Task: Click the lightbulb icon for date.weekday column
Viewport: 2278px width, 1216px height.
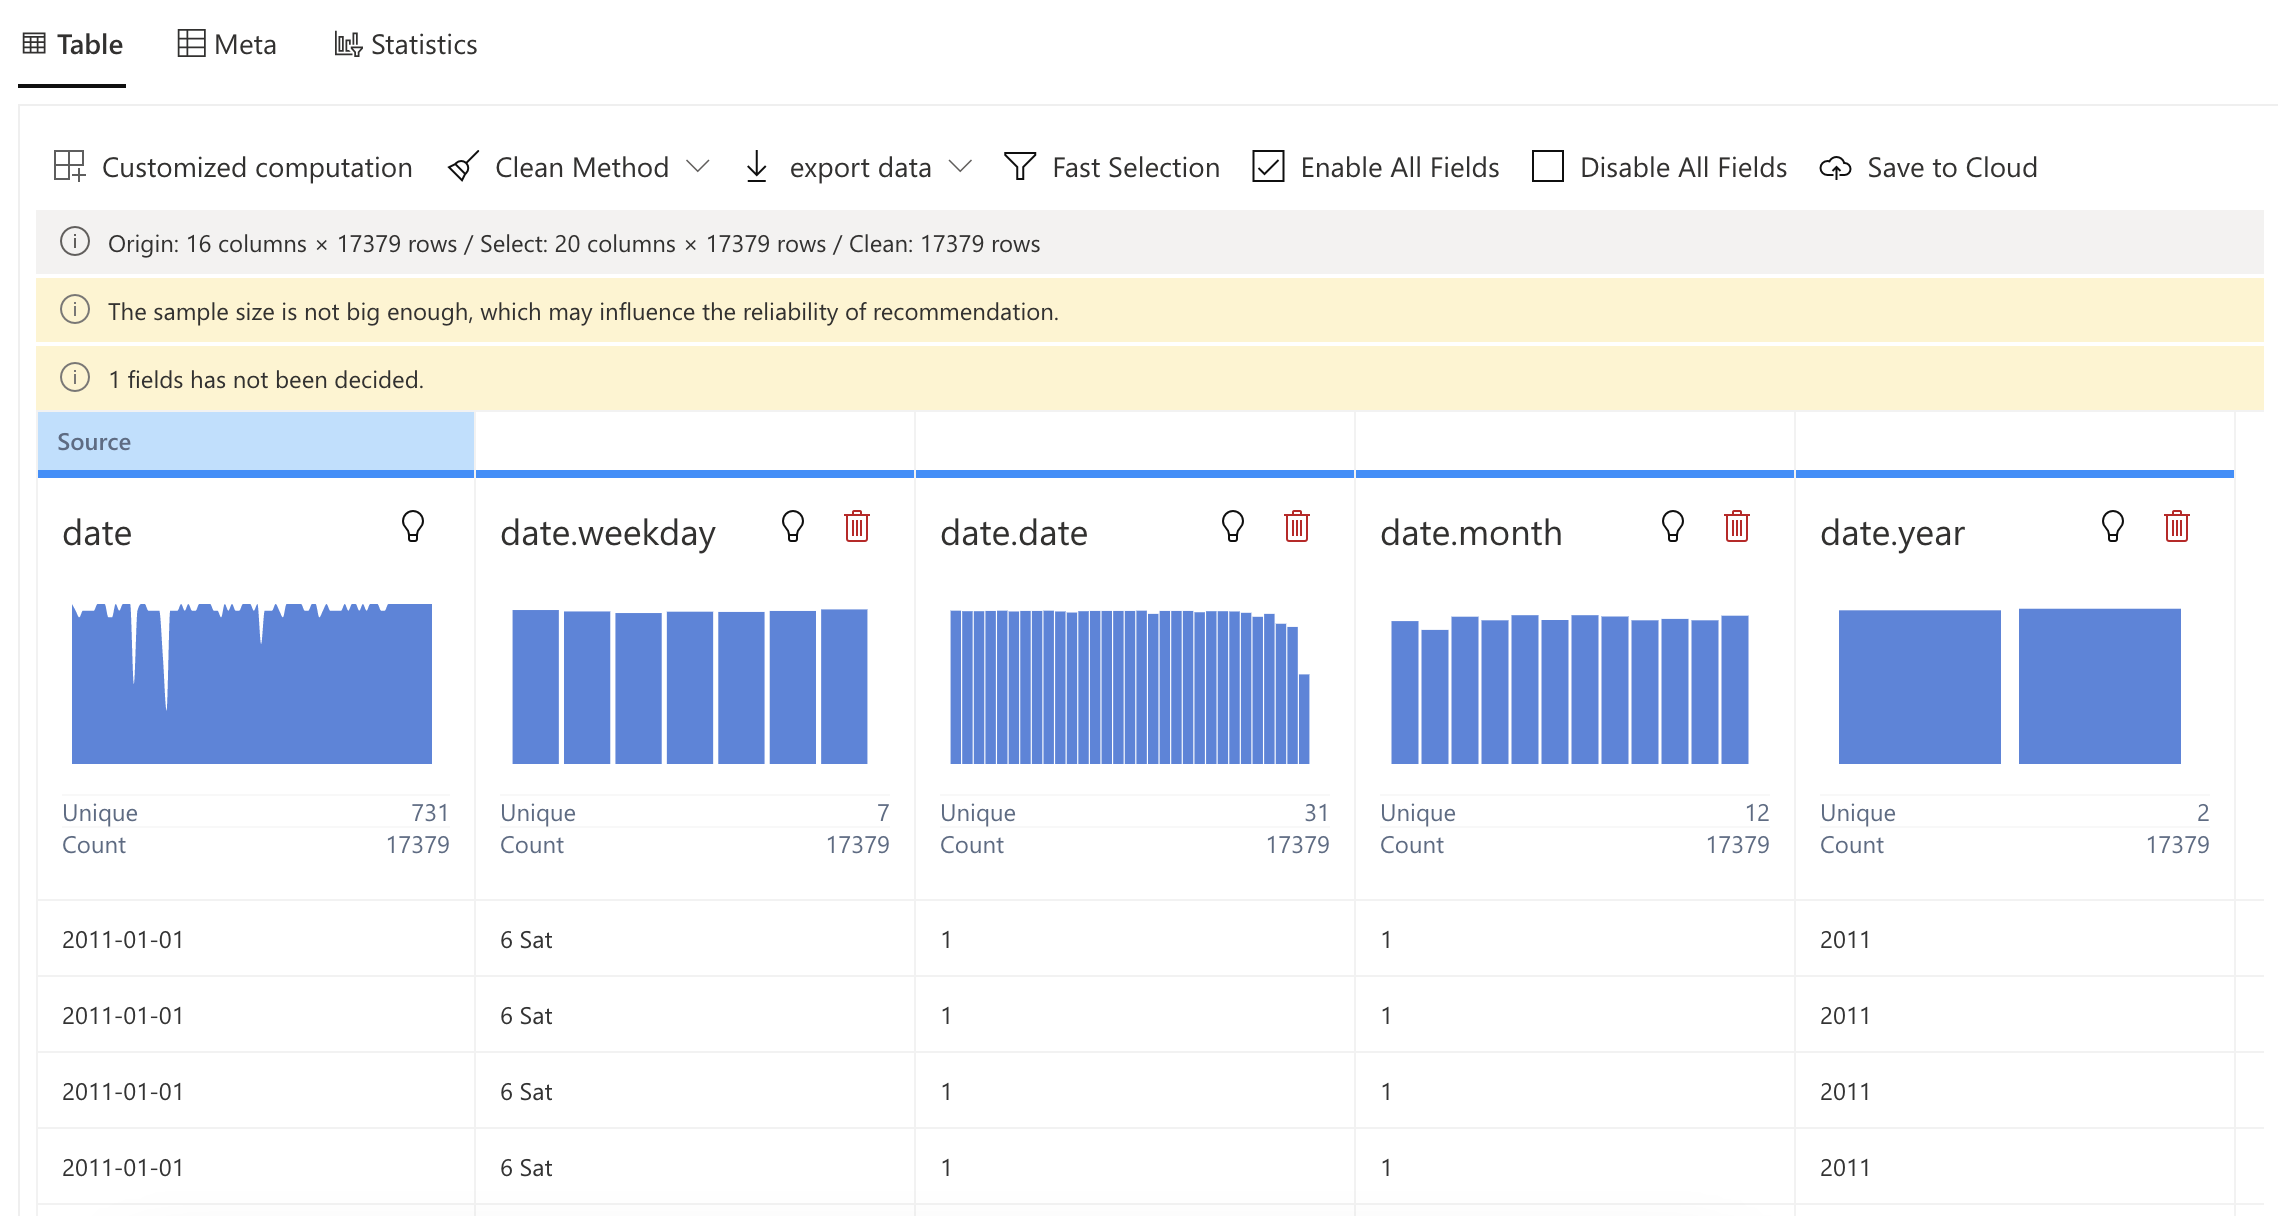Action: pos(793,526)
